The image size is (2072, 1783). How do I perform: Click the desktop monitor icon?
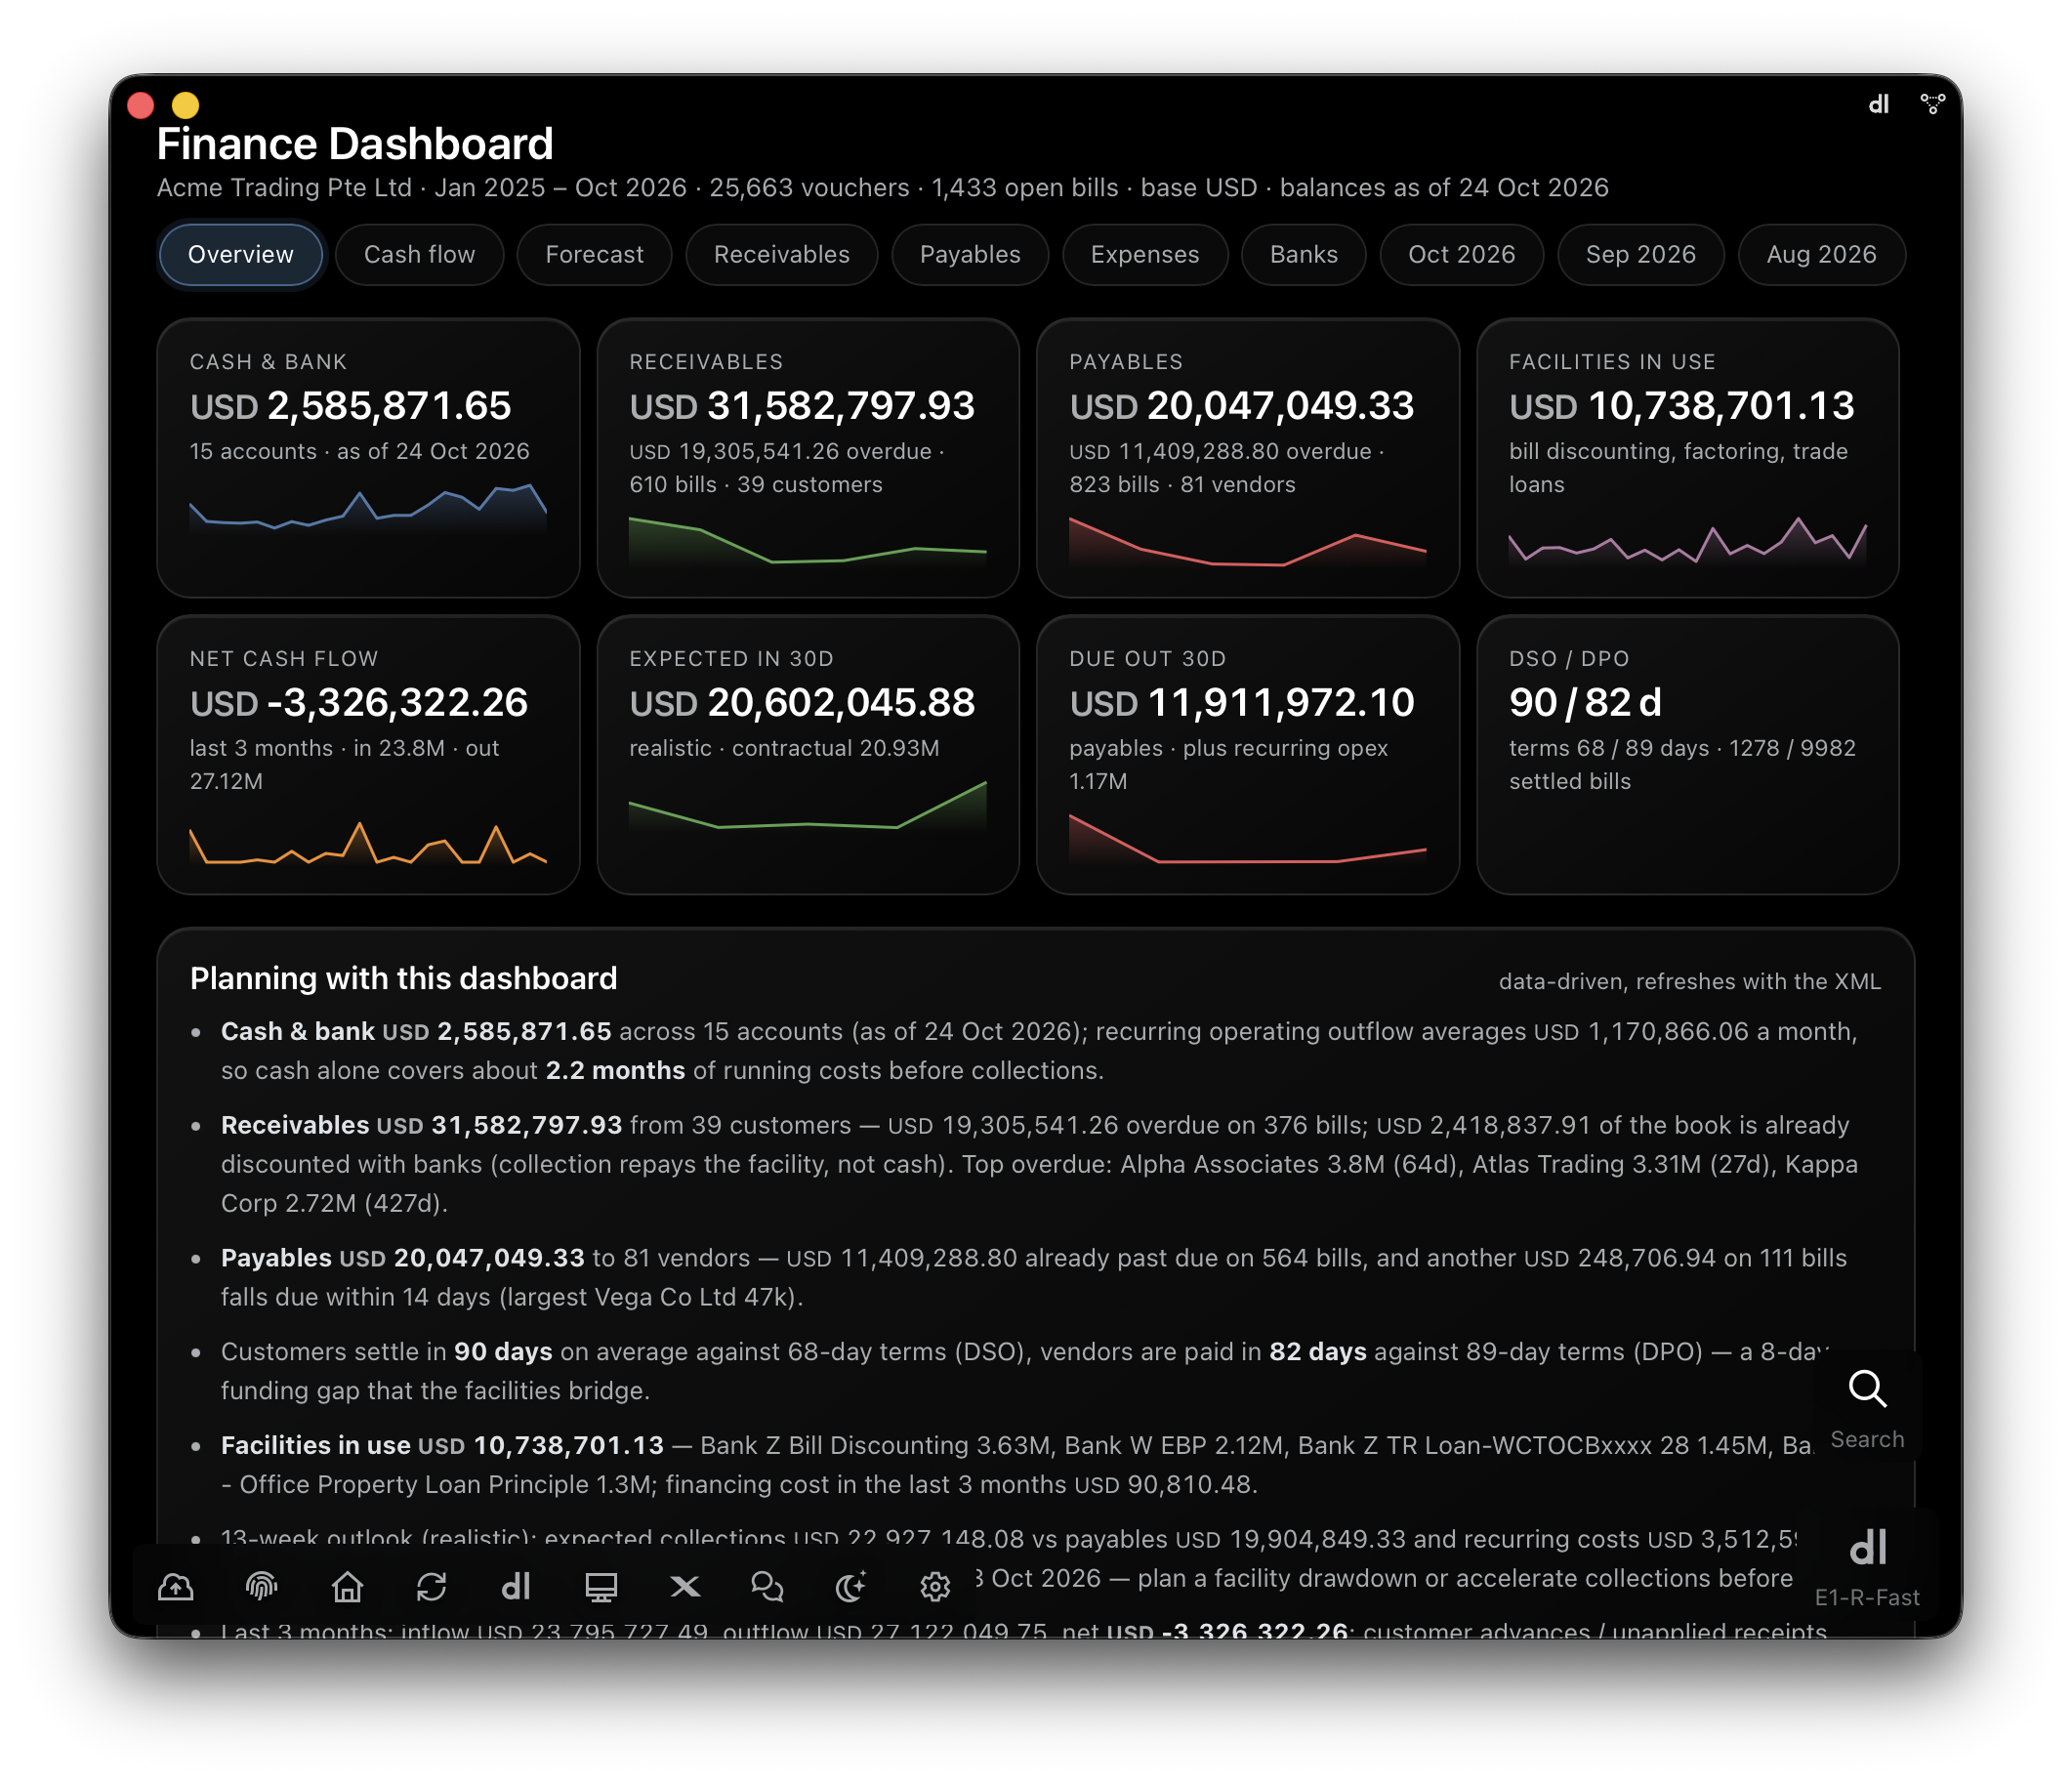[x=601, y=1587]
